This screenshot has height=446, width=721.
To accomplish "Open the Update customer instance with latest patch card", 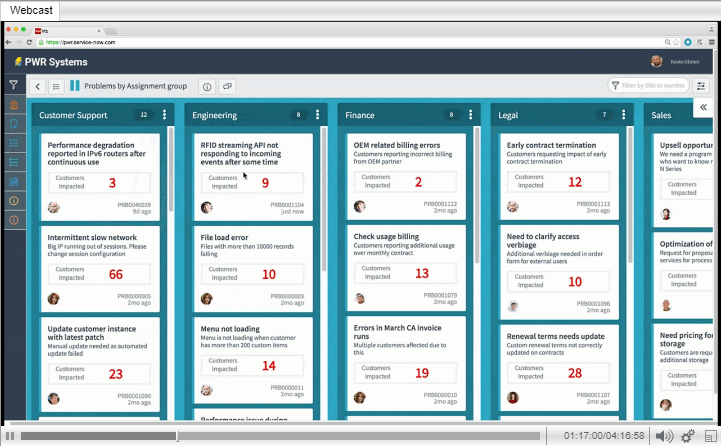I will click(x=100, y=364).
